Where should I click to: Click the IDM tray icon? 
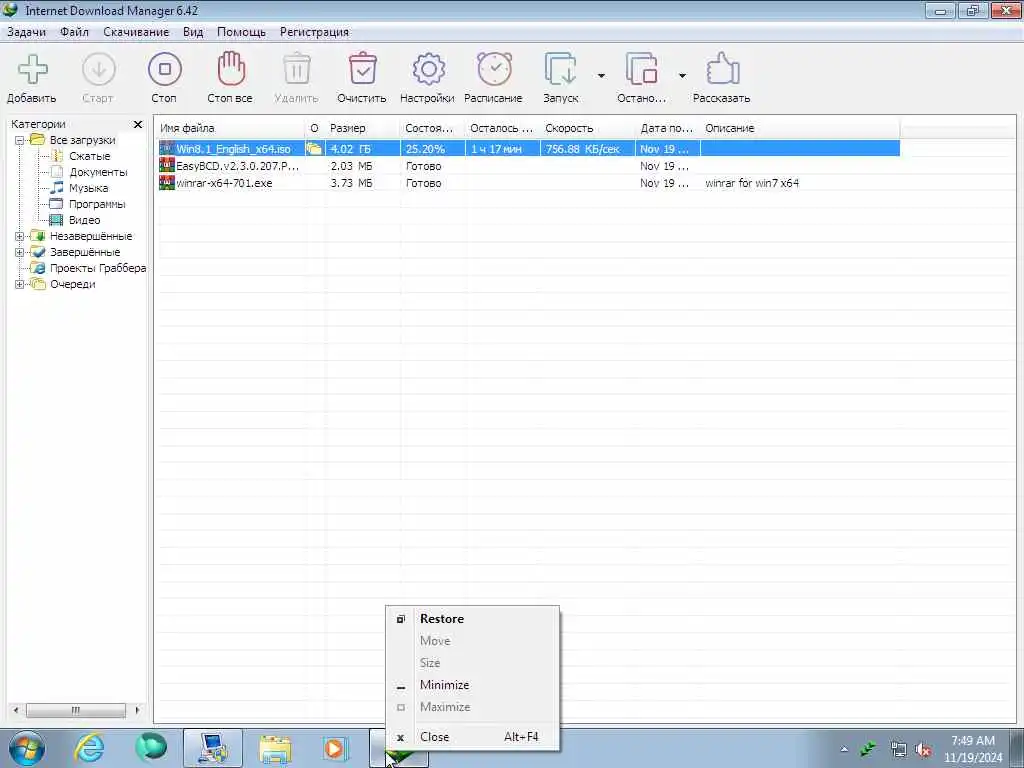click(869, 748)
